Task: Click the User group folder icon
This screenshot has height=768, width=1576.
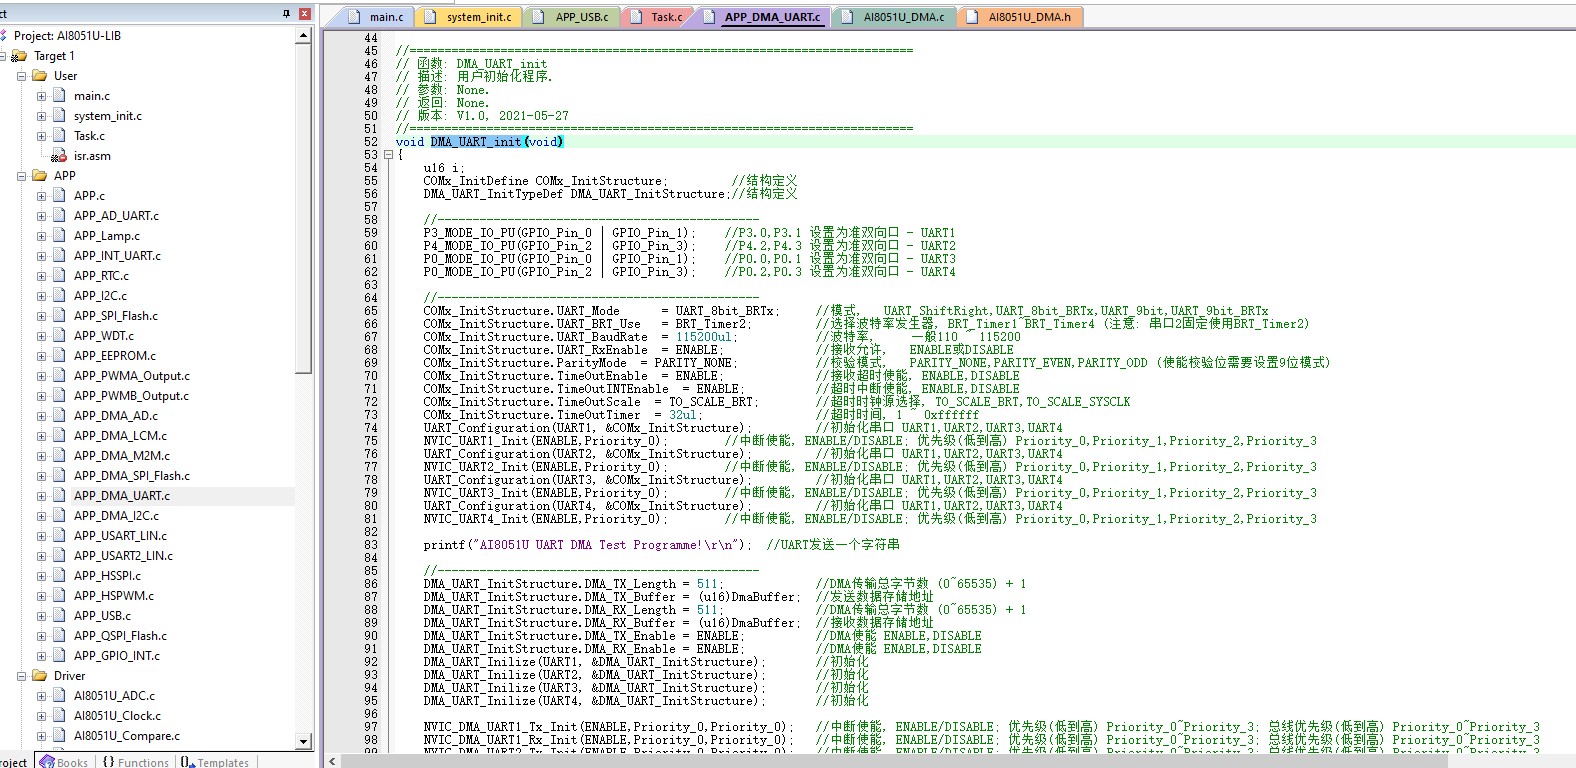Action: click(x=40, y=76)
